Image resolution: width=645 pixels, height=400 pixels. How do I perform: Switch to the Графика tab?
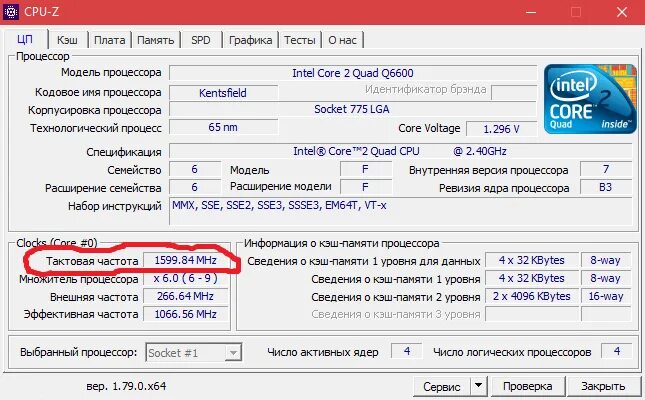point(251,40)
